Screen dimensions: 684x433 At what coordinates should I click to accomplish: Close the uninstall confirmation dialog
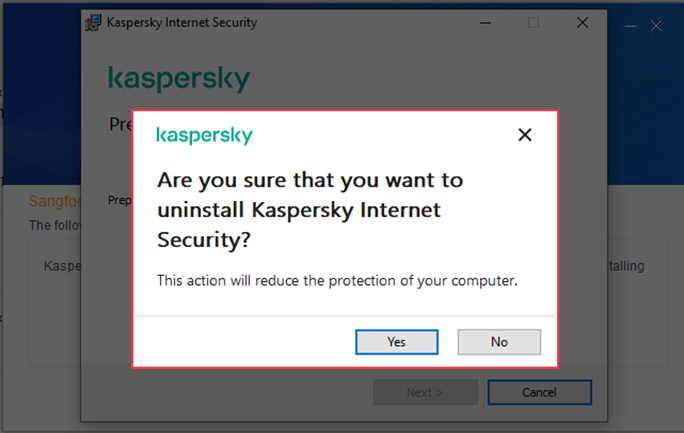coord(524,135)
